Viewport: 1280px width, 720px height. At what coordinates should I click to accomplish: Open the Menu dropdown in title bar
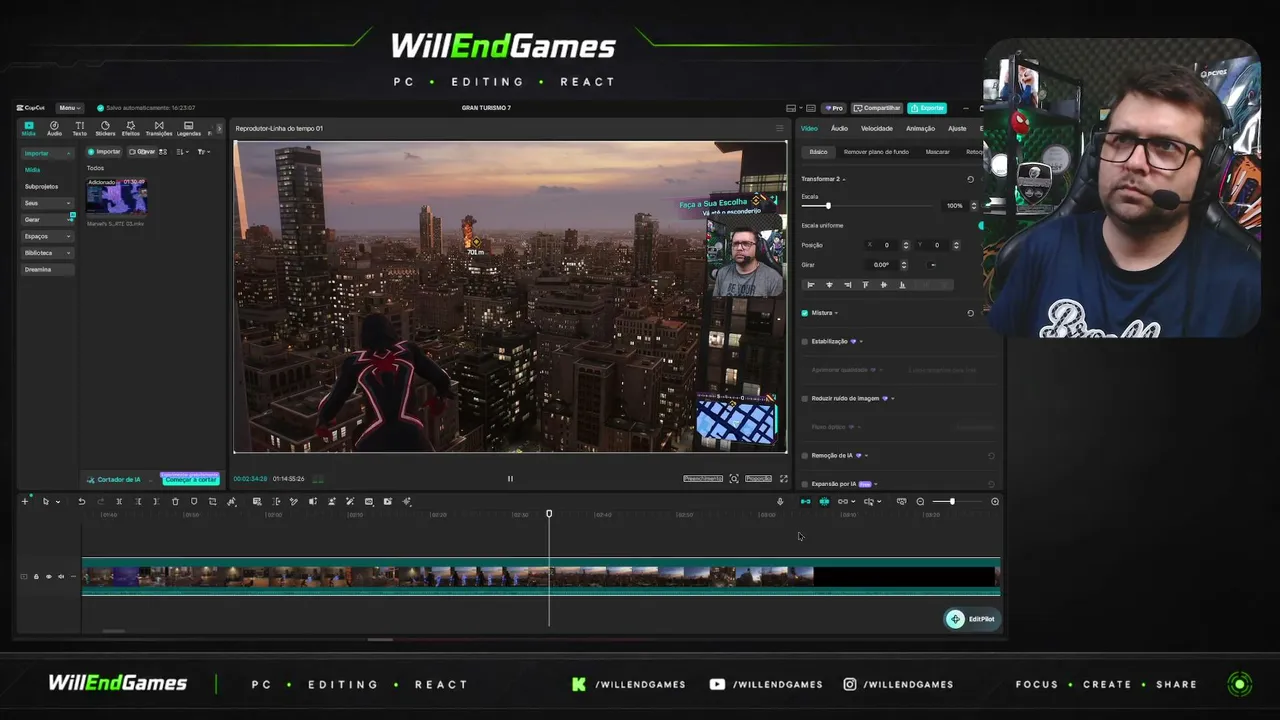69,108
